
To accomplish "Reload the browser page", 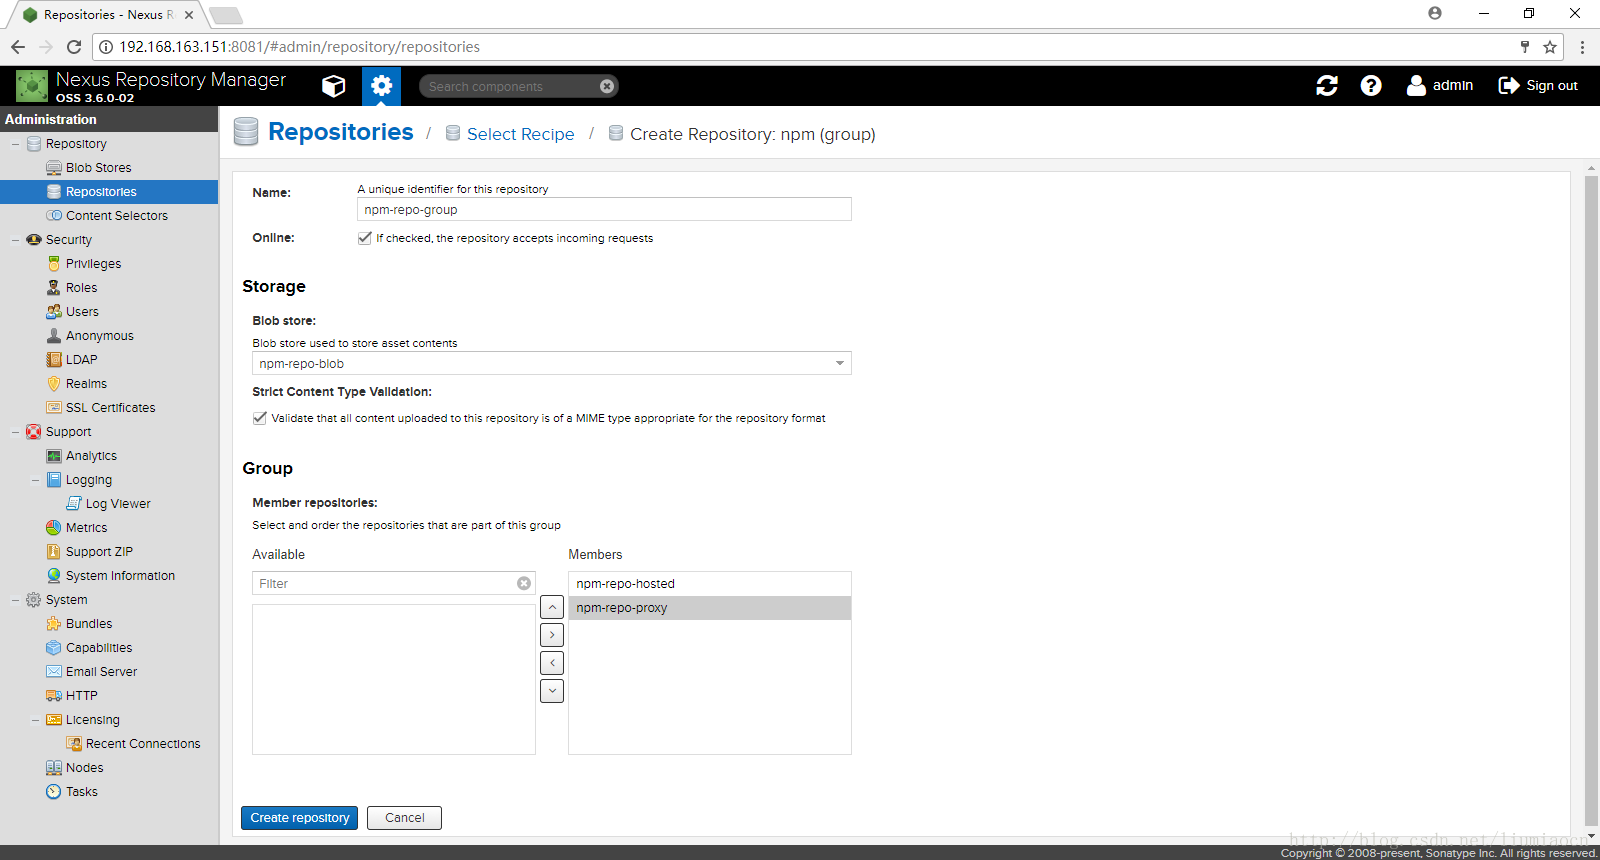I will 74,47.
